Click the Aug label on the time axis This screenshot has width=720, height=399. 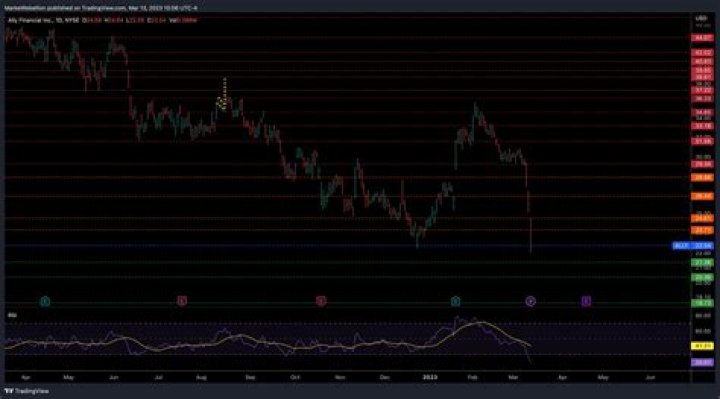(201, 377)
